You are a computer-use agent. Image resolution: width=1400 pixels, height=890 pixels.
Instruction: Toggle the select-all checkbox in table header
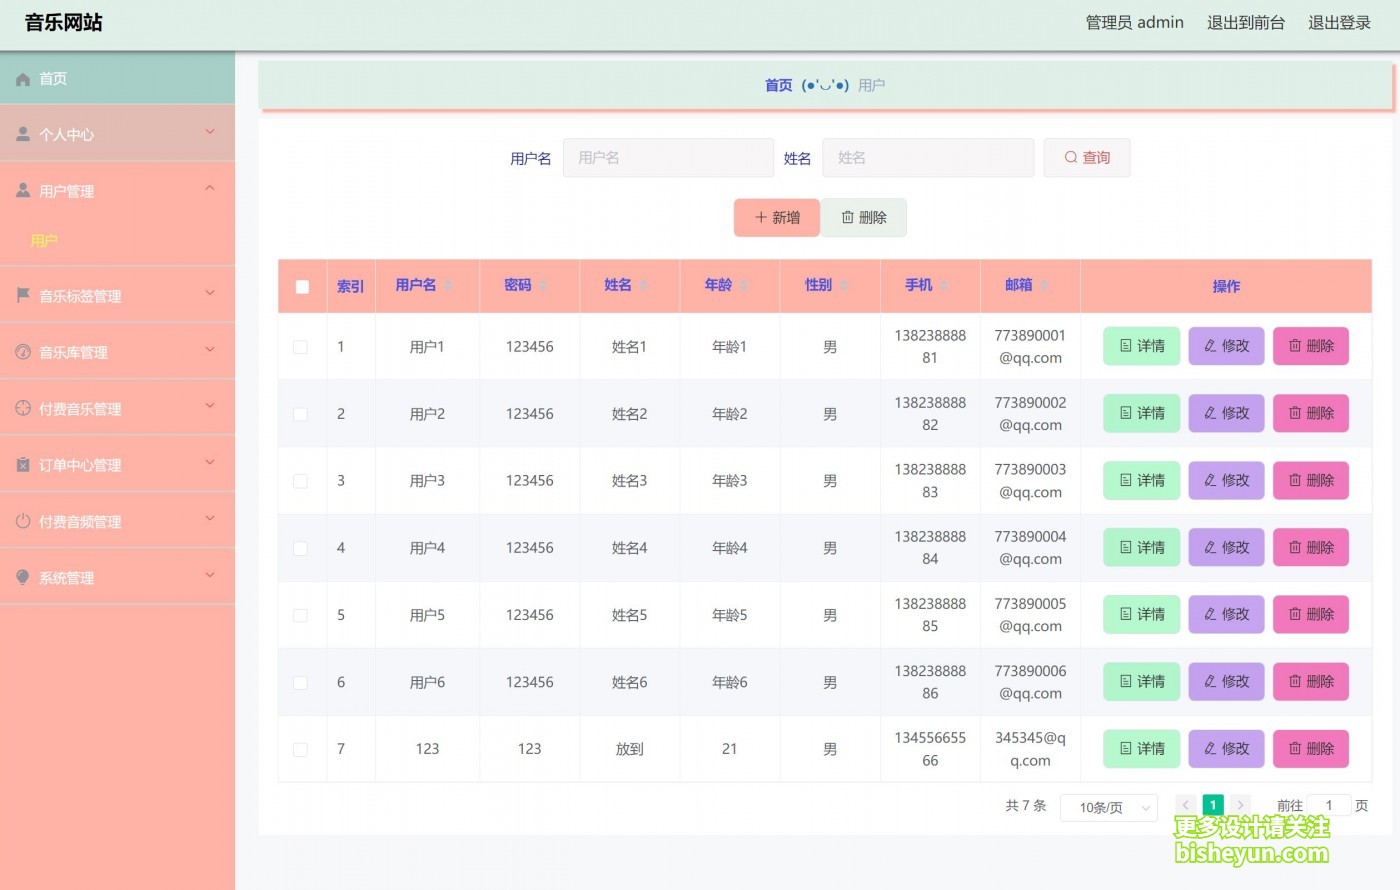(x=302, y=287)
